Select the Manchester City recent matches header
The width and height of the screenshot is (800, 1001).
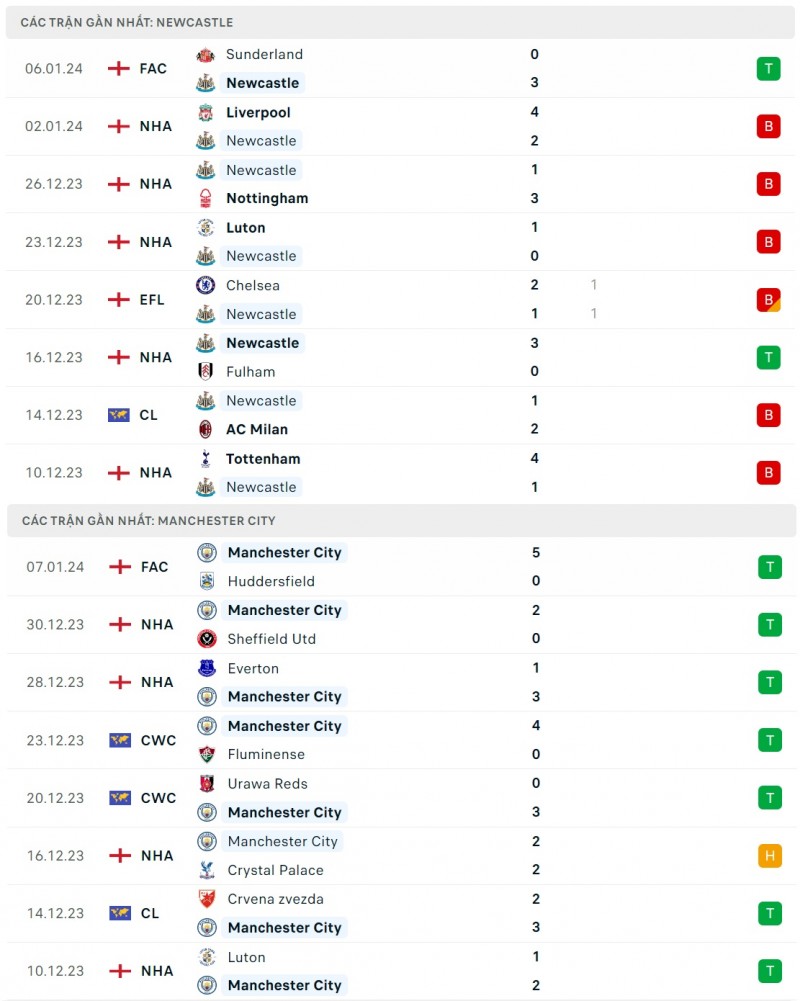coord(148,521)
